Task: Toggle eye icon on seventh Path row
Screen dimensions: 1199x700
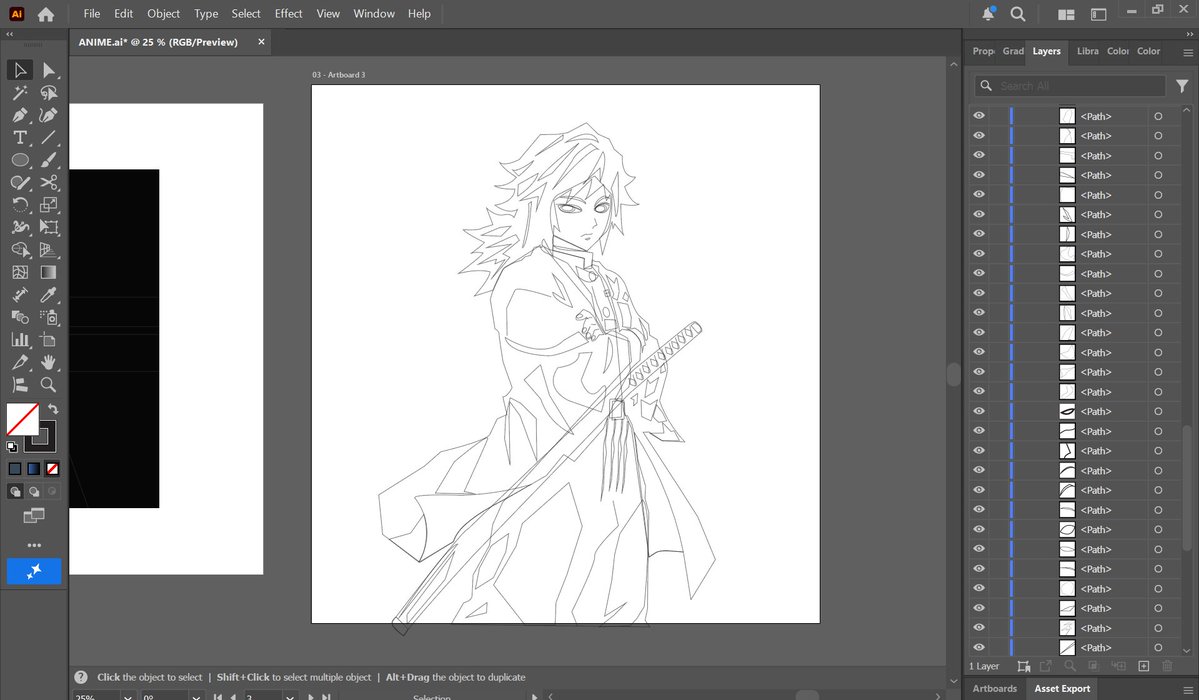Action: point(979,234)
